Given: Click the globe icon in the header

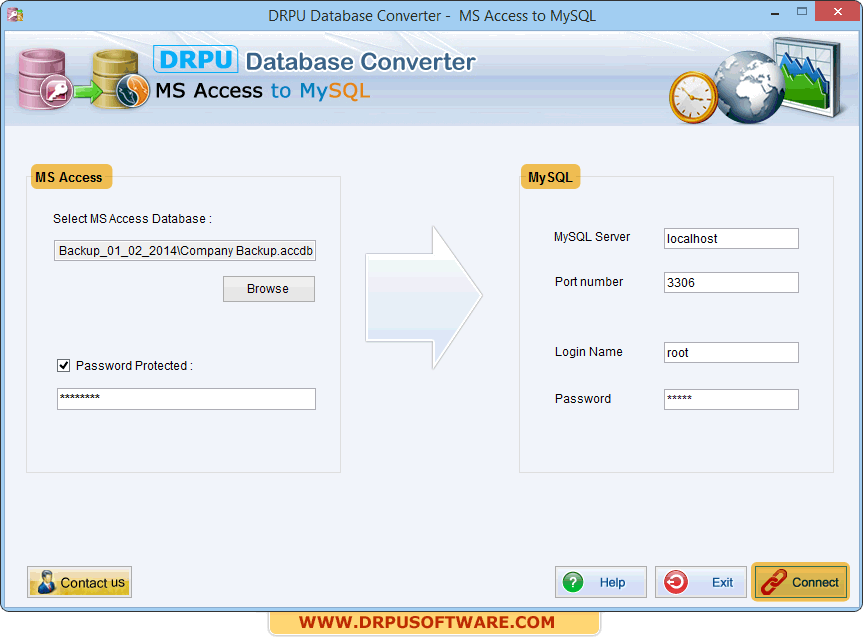Looking at the screenshot, I should 749,87.
